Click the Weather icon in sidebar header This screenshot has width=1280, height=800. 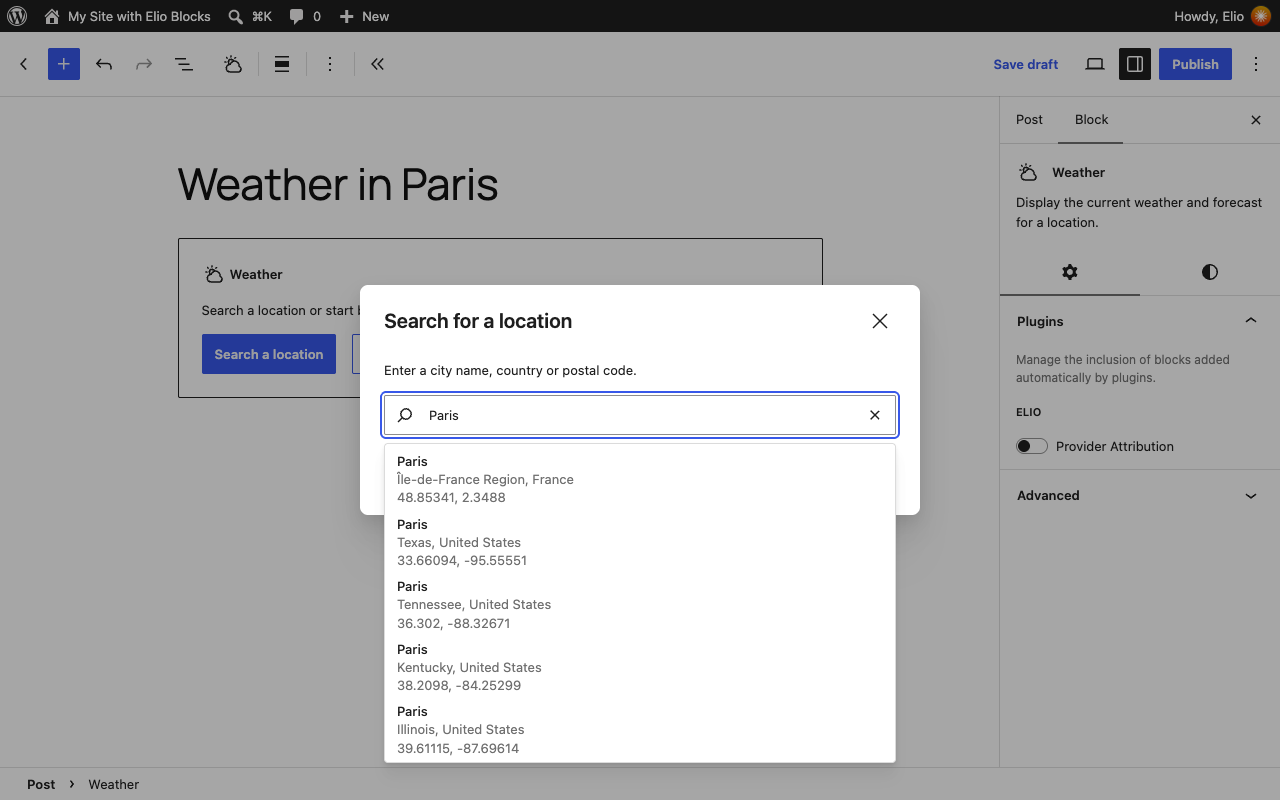pos(1028,172)
